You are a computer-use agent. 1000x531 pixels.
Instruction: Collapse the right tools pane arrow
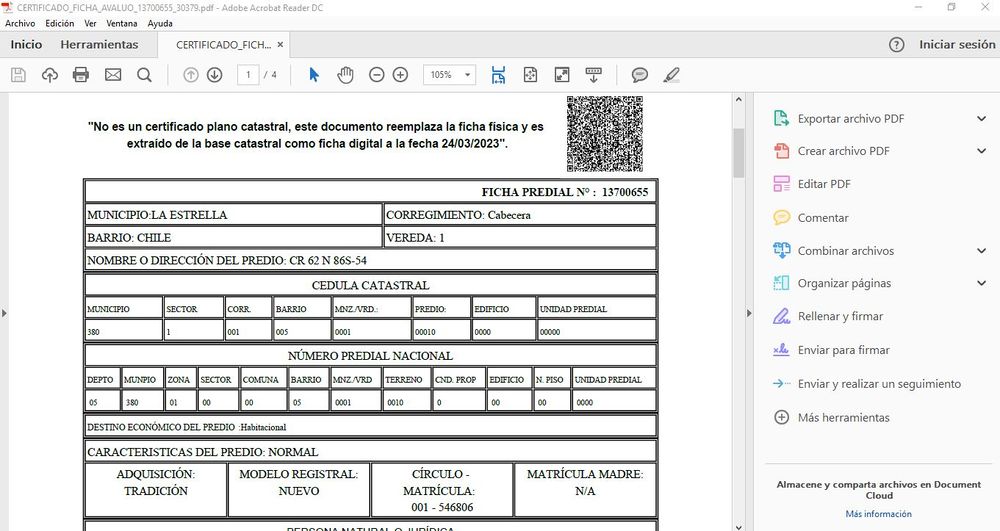(x=749, y=313)
